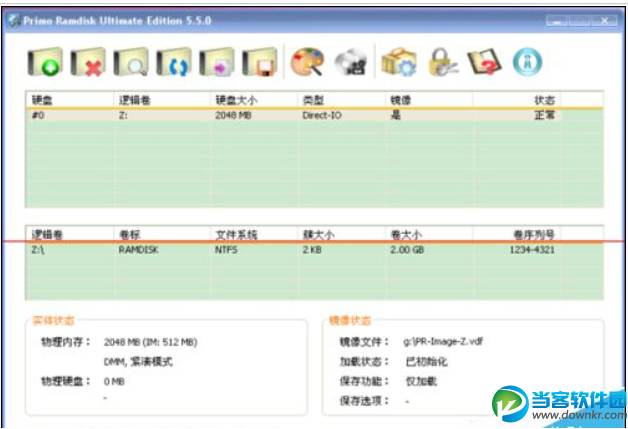Viewport: 628px width, 429px height.
Task: Click the 0 MB physical disk value
Action: click(x=114, y=381)
